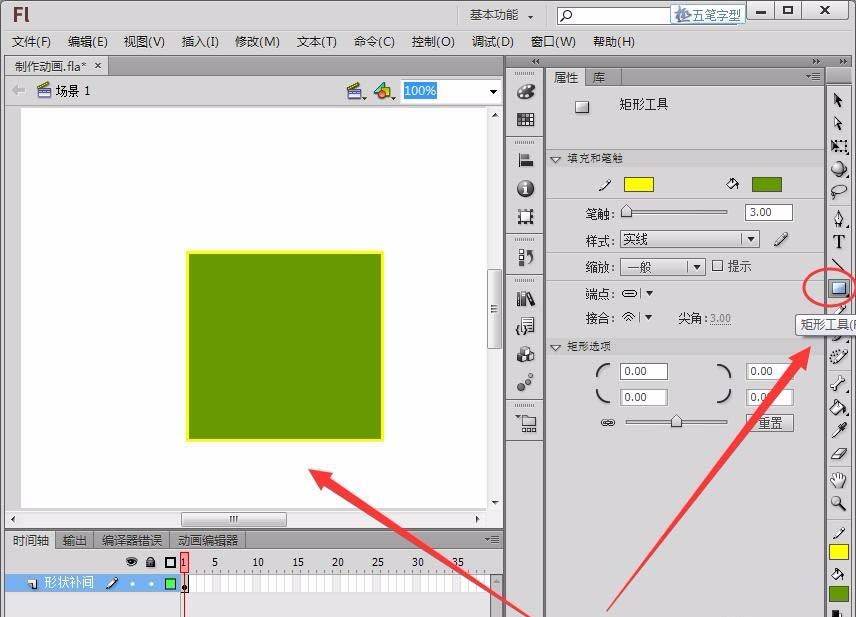Click the 笔触 stroke width slider handle
856x617 pixels.
(626, 211)
